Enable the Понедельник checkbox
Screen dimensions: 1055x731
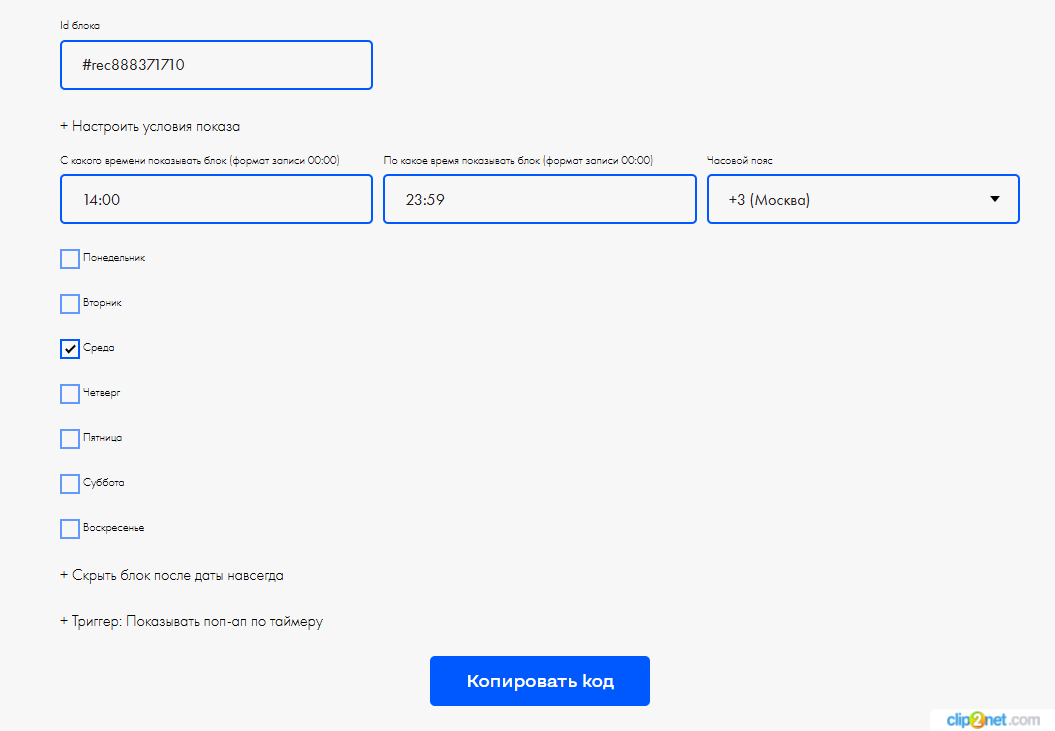click(70, 259)
